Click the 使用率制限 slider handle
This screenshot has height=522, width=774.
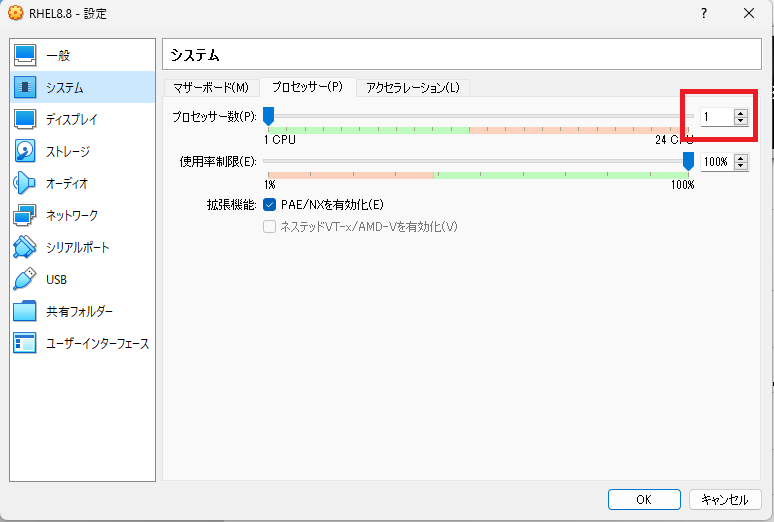688,161
